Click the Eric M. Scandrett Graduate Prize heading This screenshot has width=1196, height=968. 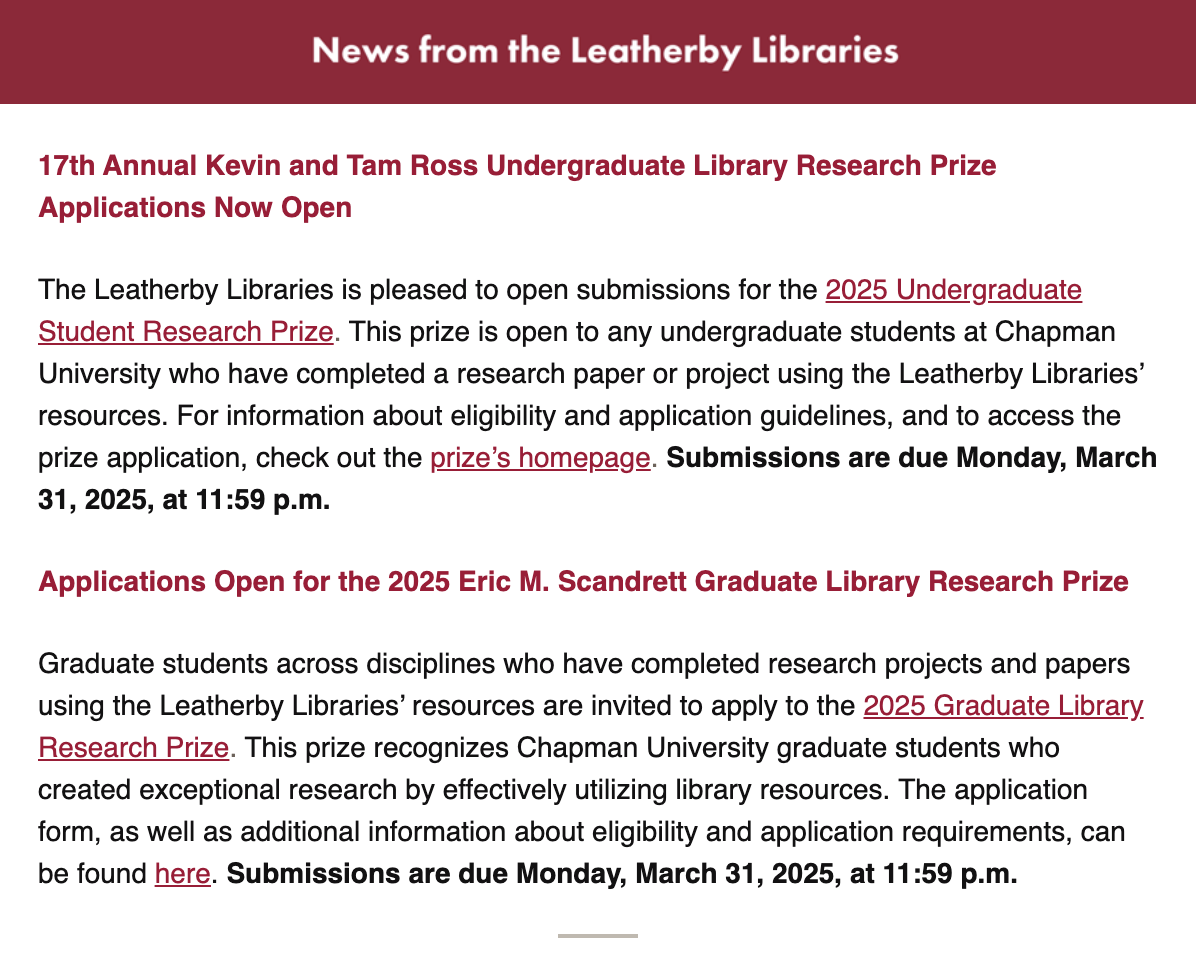pyautogui.click(x=583, y=581)
